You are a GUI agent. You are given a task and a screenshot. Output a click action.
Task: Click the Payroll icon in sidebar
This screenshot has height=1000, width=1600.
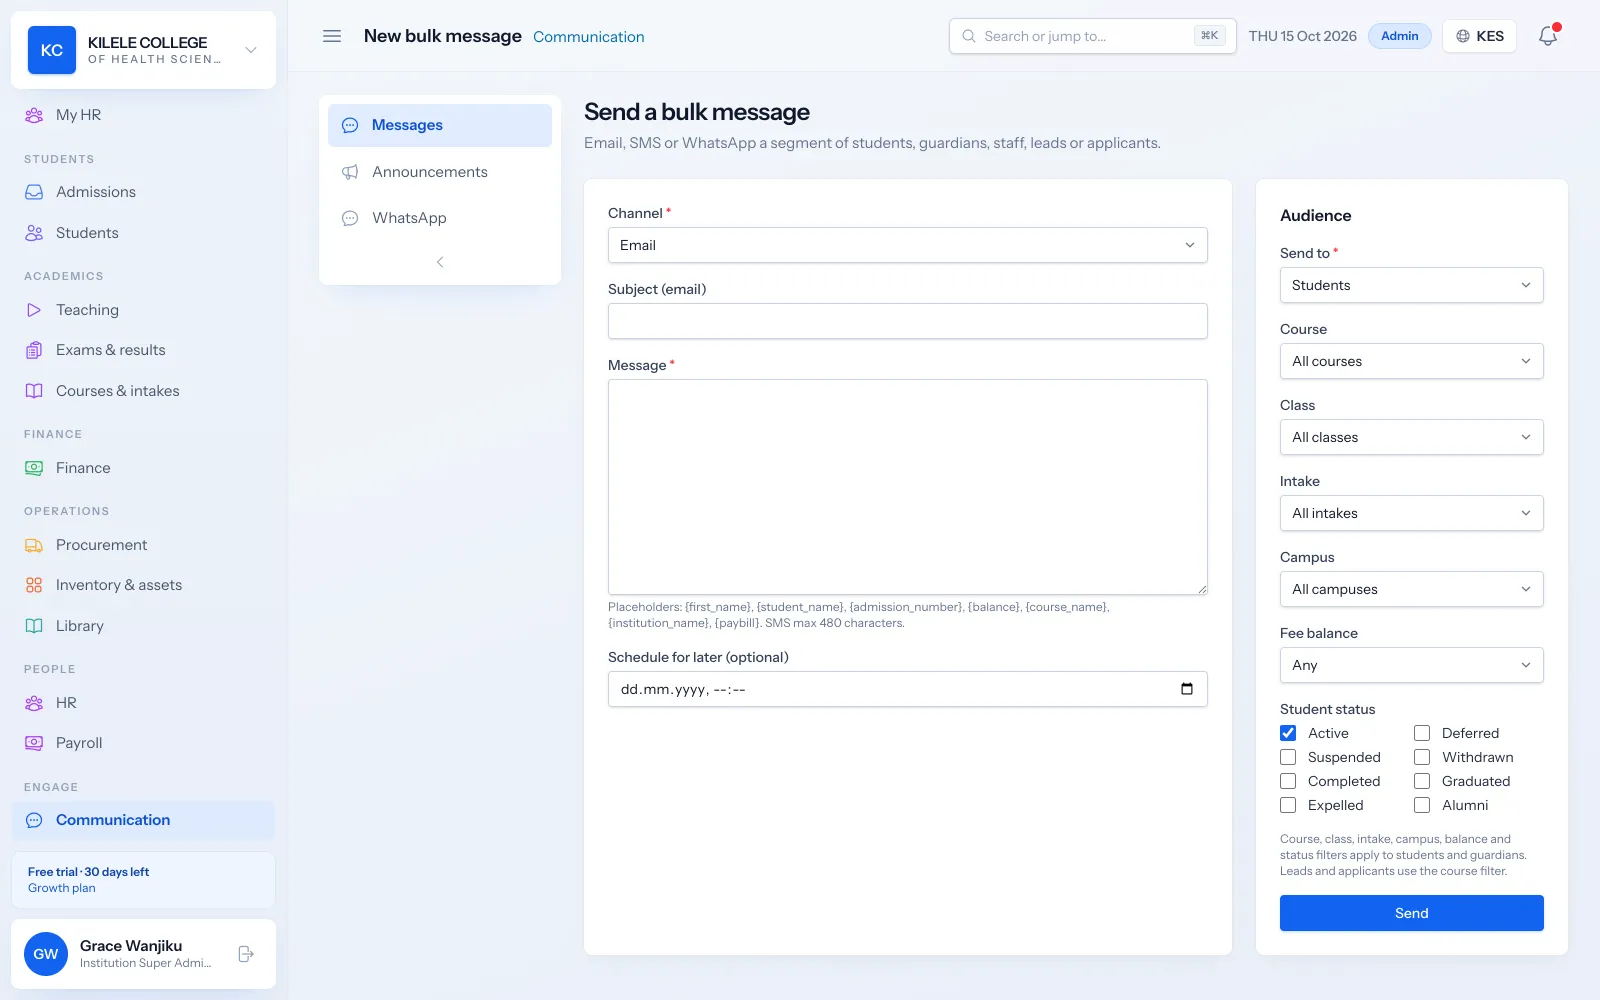34,743
